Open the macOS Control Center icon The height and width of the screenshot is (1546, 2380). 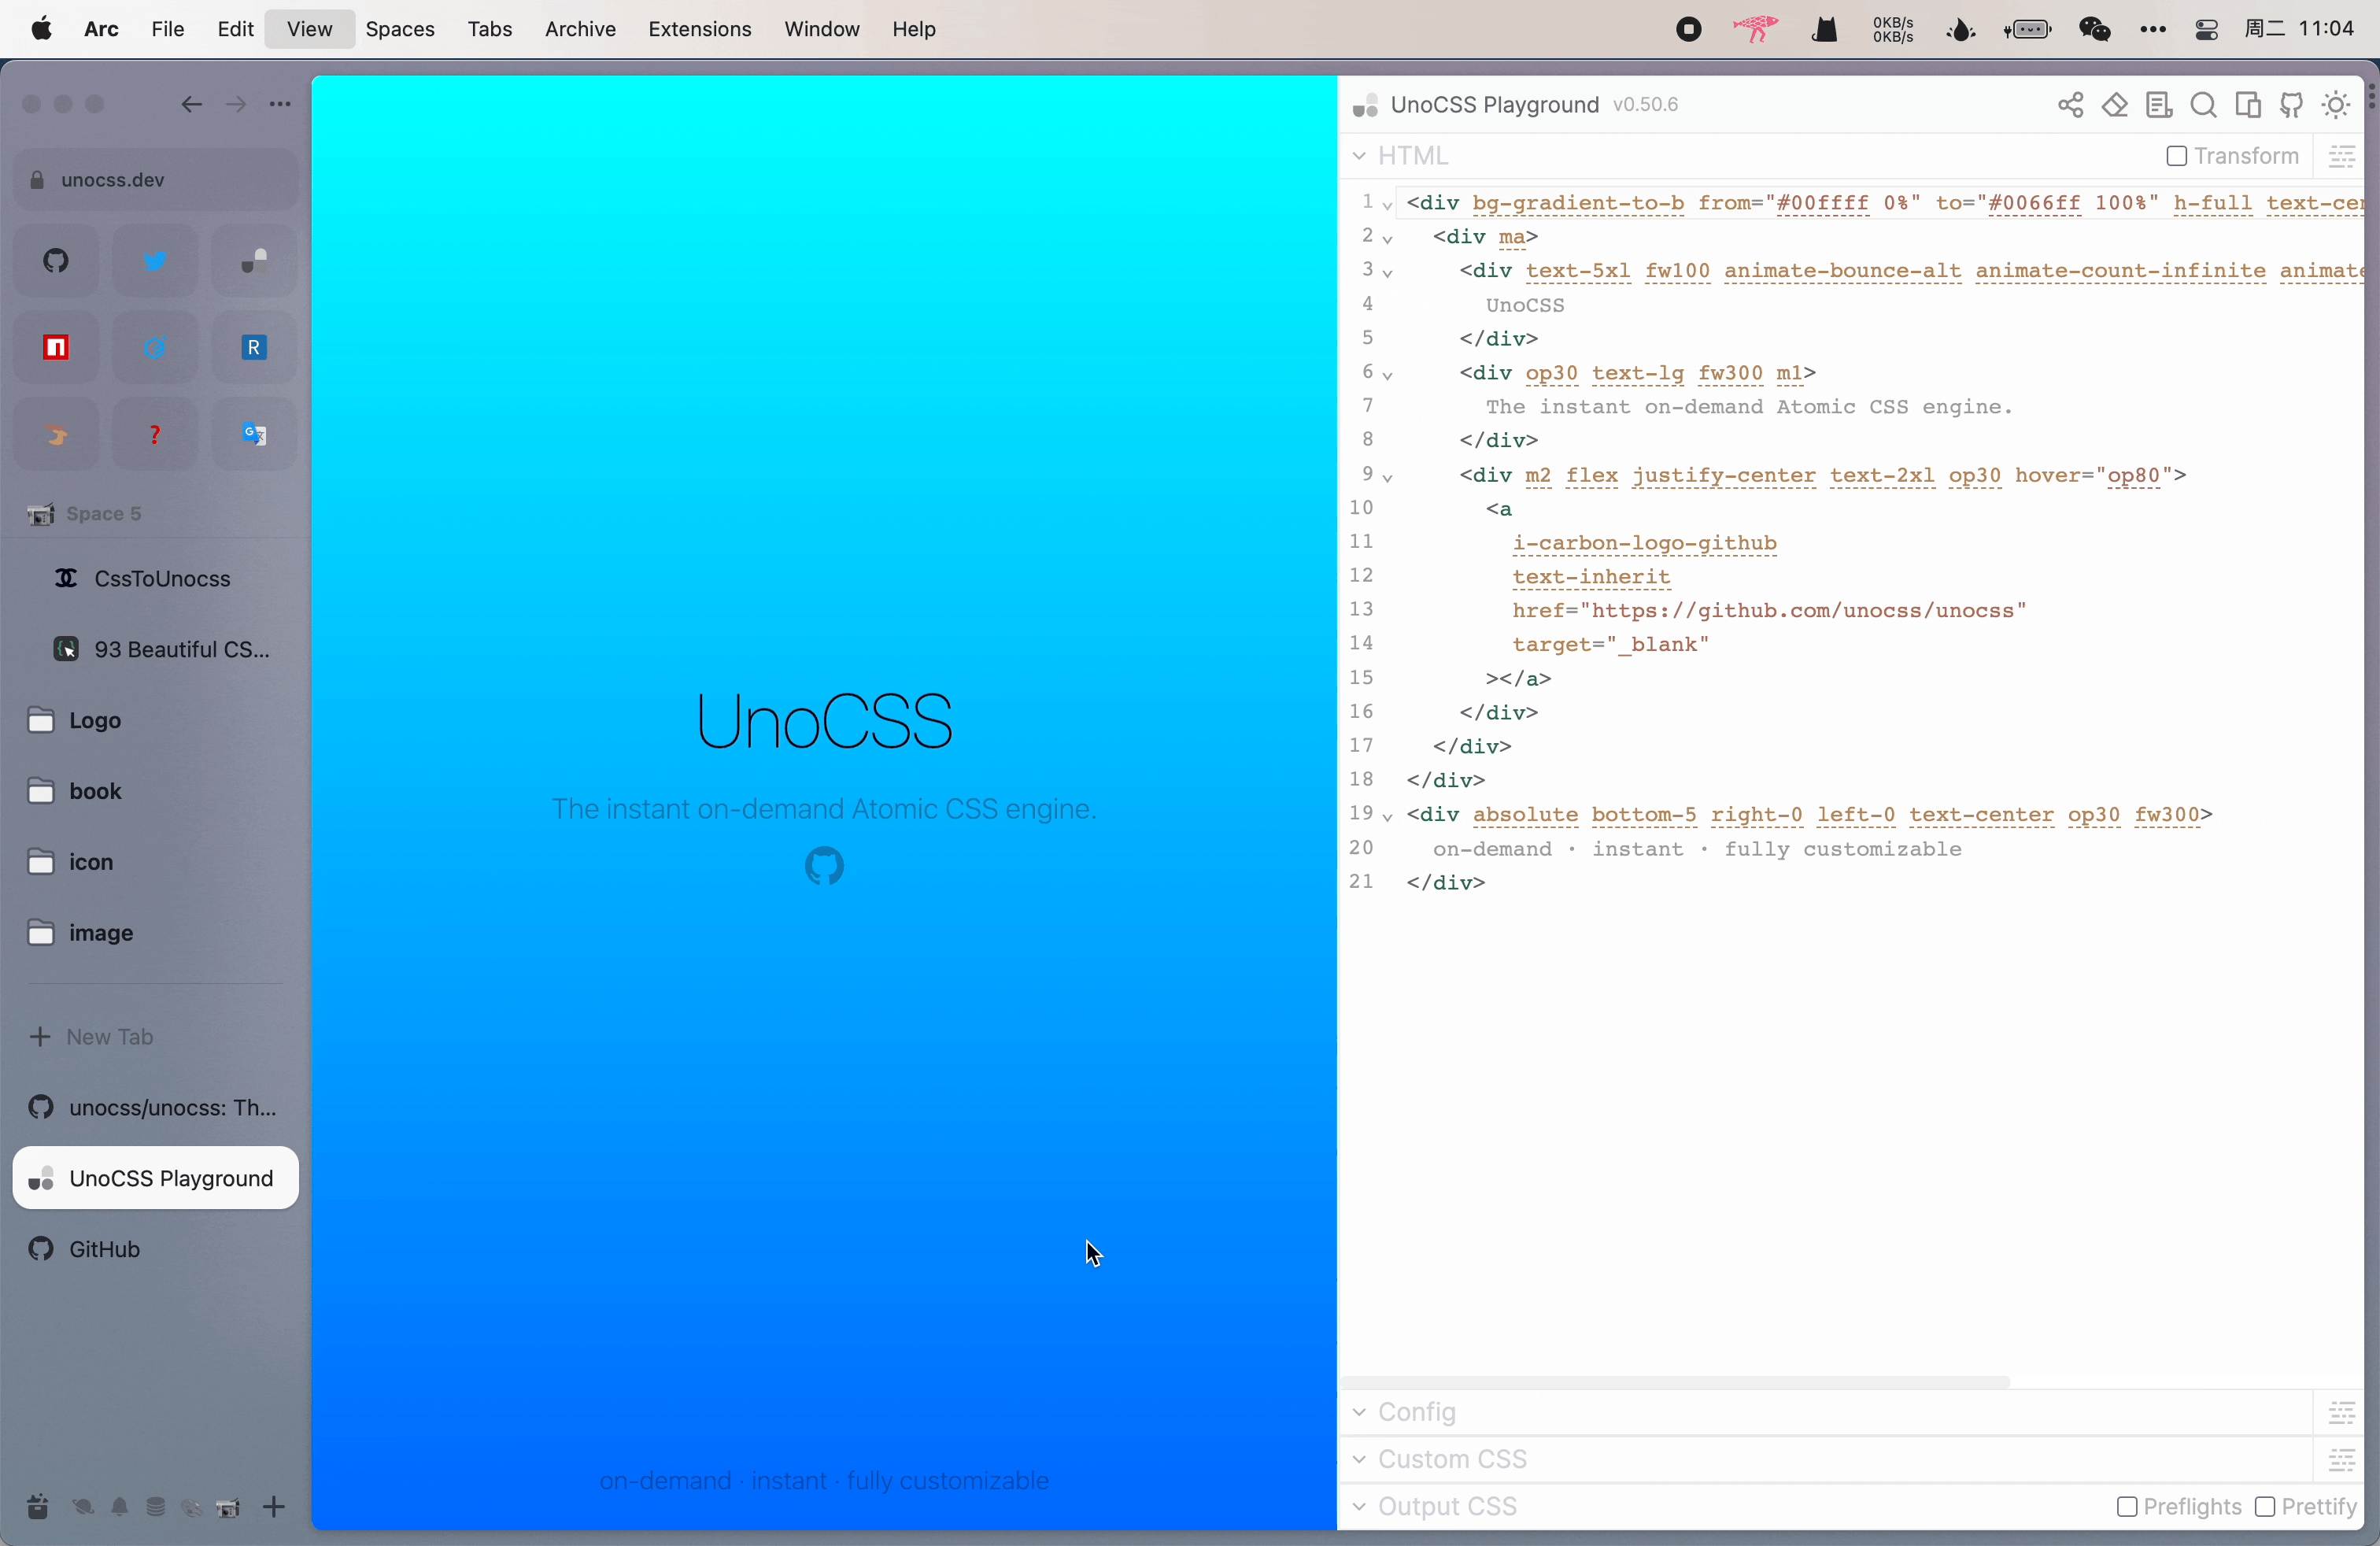(x=2206, y=31)
